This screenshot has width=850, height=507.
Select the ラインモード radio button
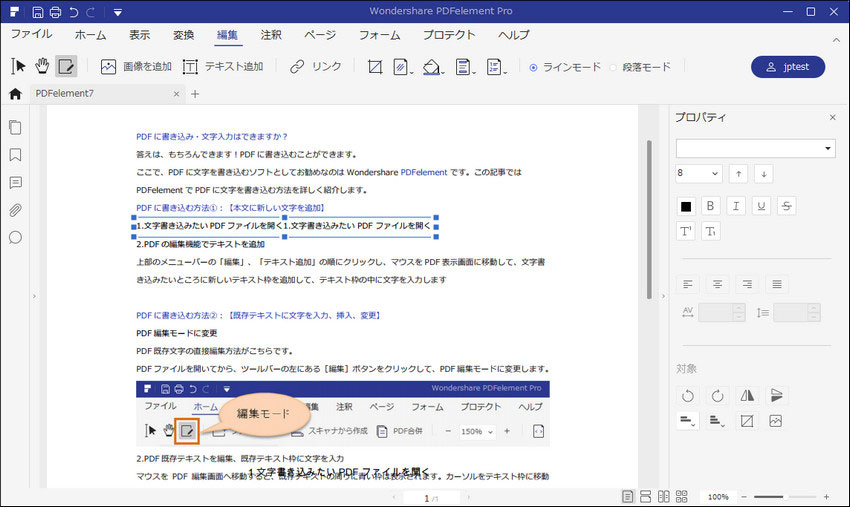point(533,67)
